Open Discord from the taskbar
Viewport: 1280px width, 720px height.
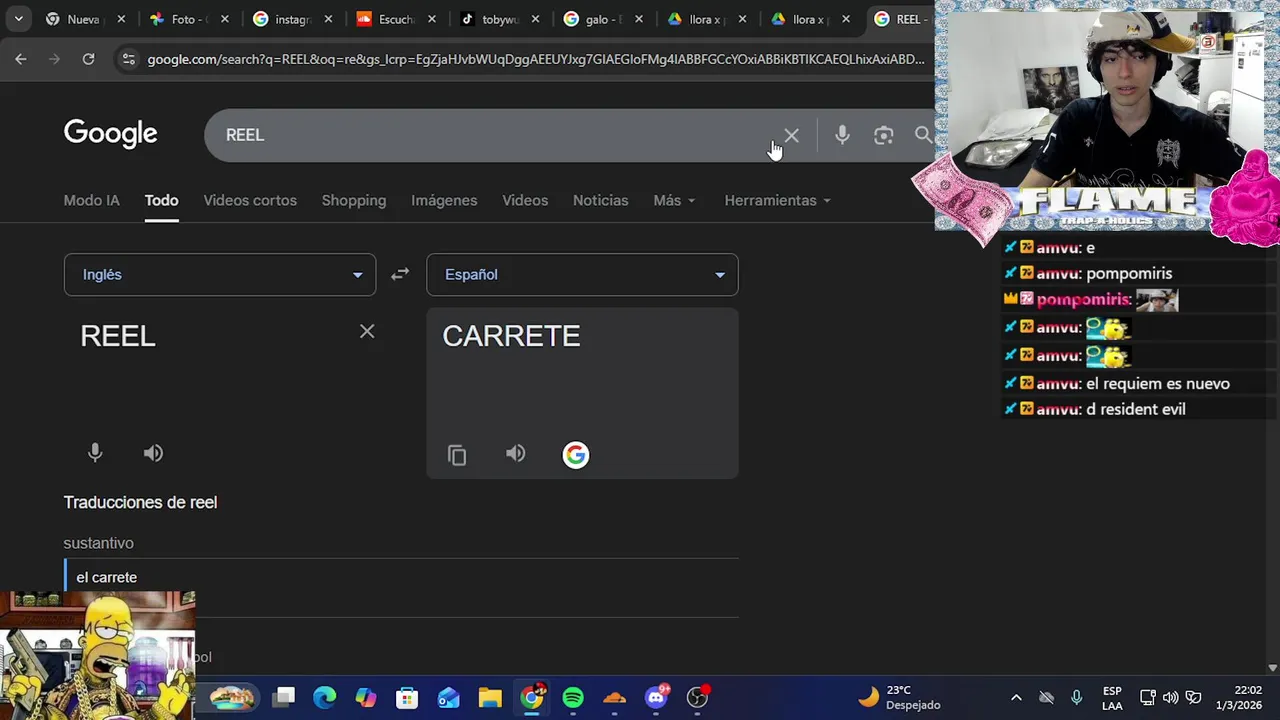tap(656, 697)
